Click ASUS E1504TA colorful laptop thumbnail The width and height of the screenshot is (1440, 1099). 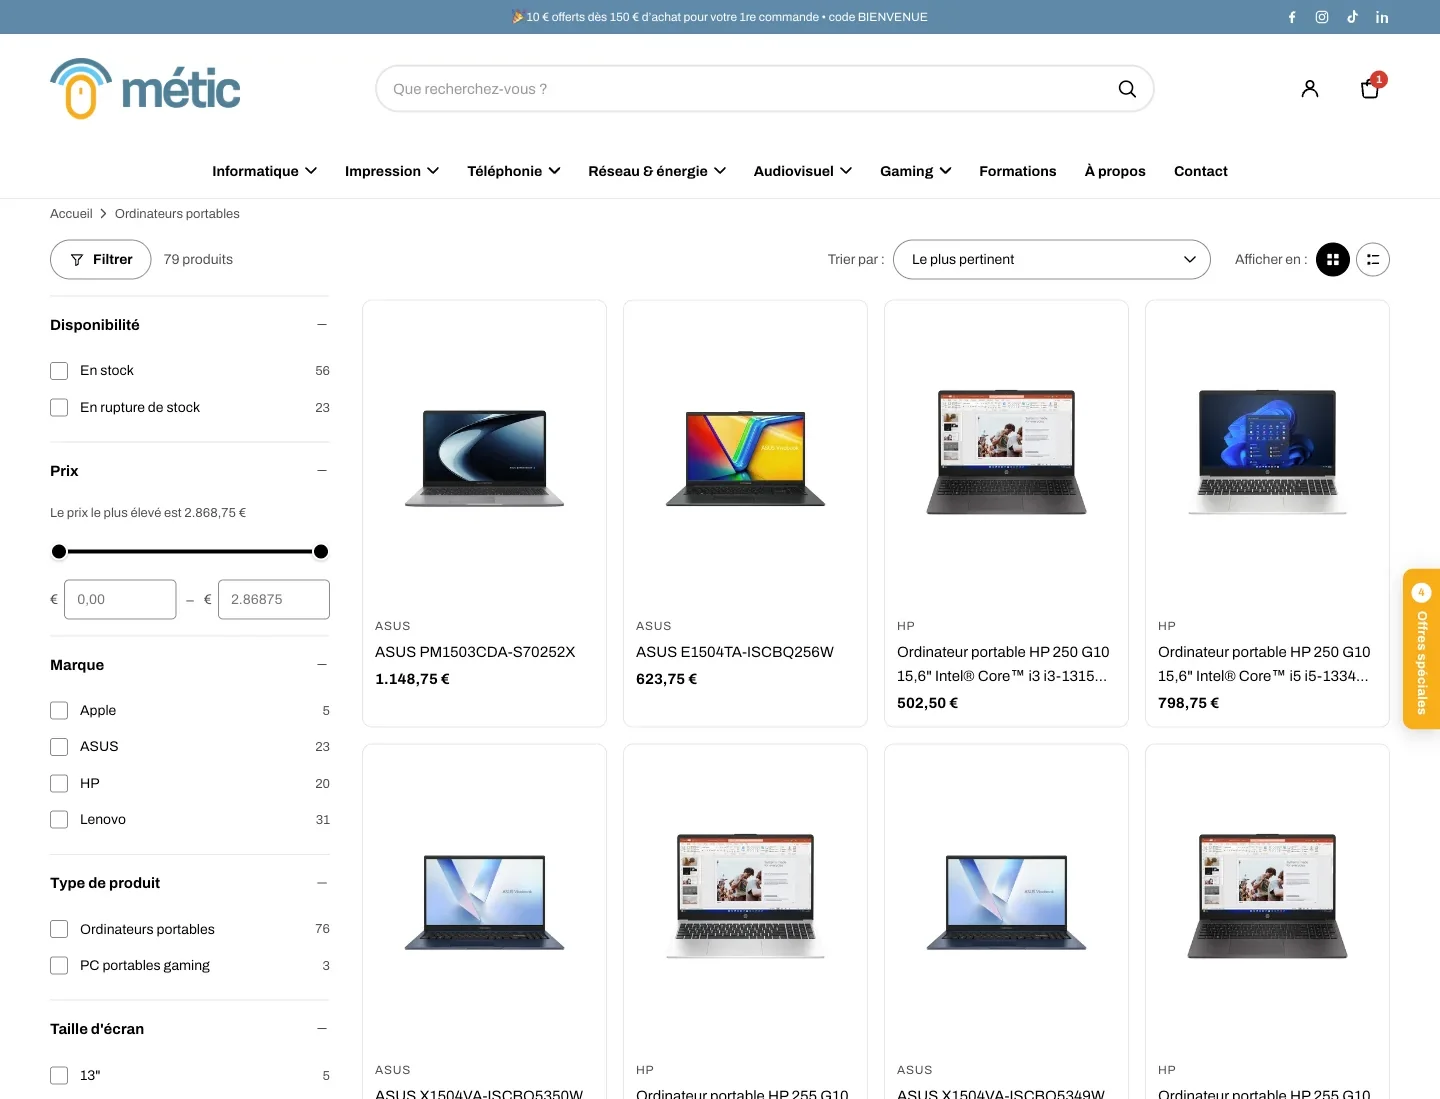pos(746,458)
